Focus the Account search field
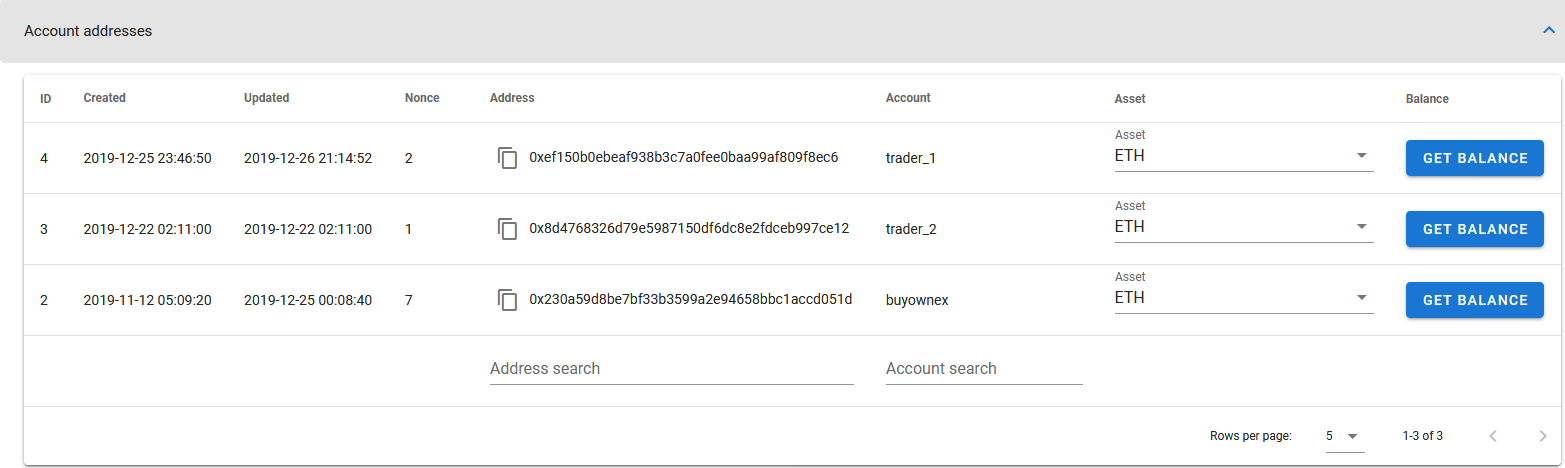This screenshot has height=468, width=1565. point(984,369)
